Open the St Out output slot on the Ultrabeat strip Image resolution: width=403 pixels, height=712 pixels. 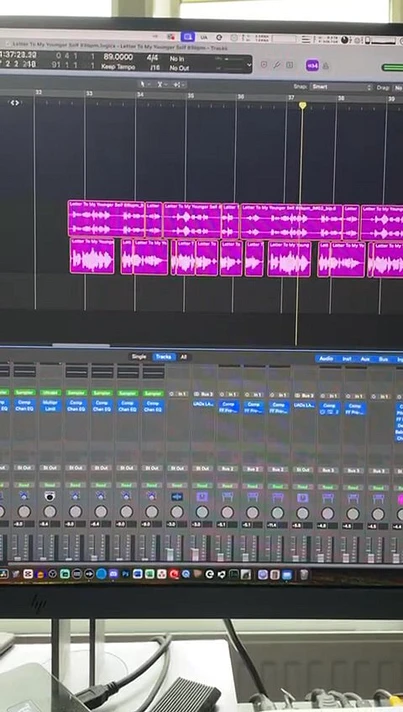[50, 467]
